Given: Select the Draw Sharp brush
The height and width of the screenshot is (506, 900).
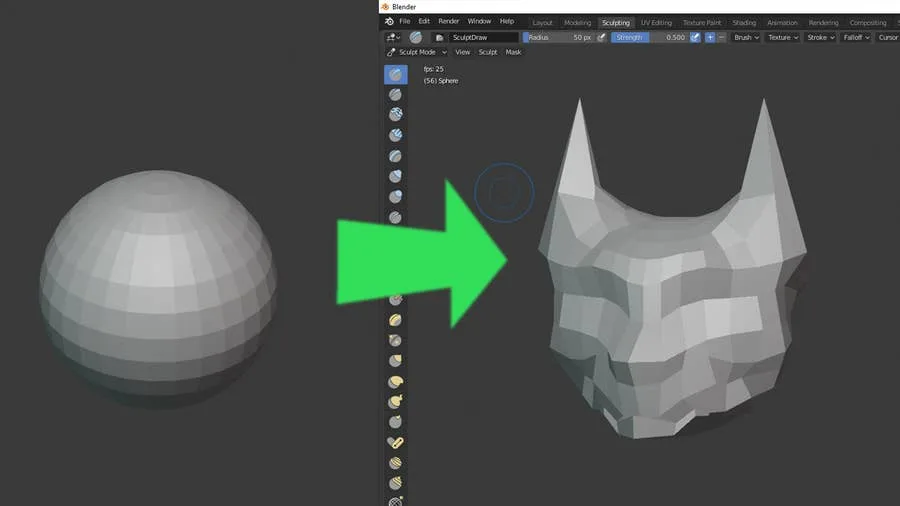Looking at the screenshot, I should click(396, 94).
